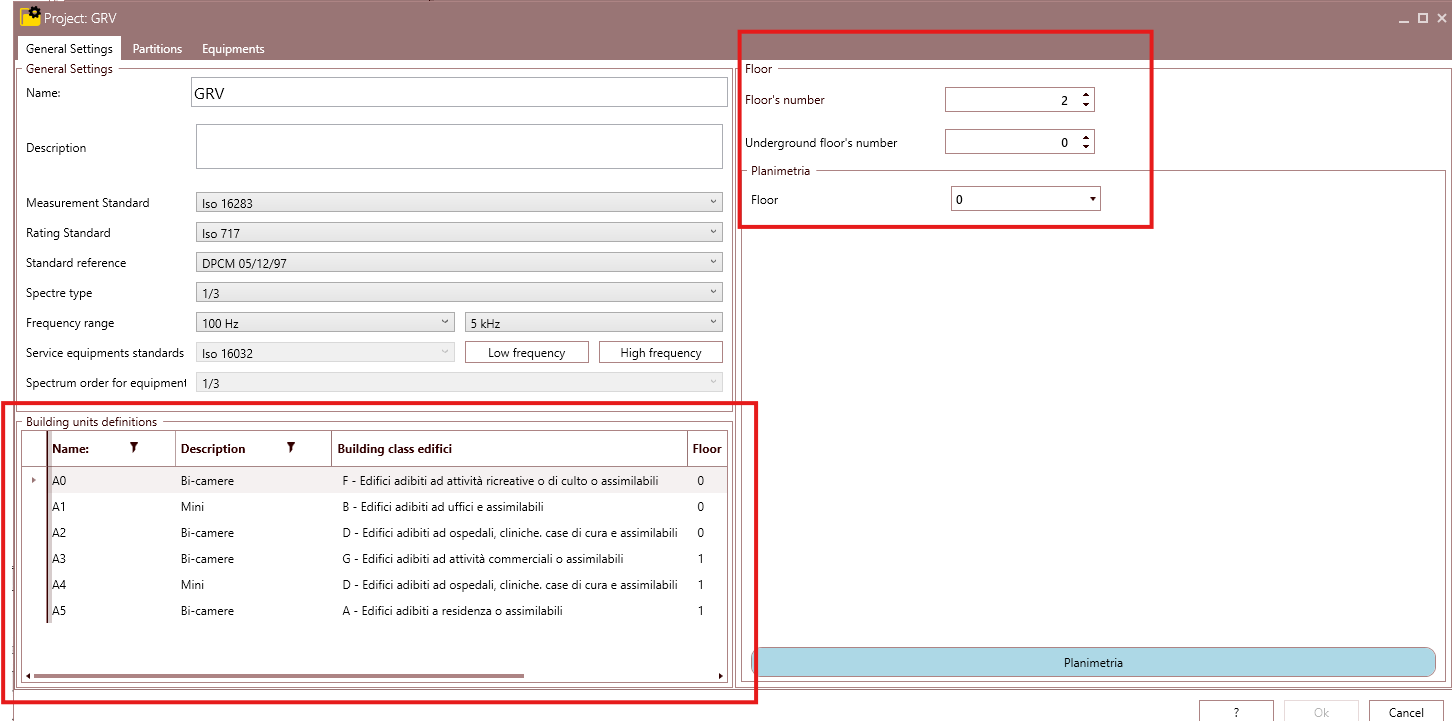Open the 5 kHz frequency range dropdown
Image resolution: width=1452 pixels, height=721 pixels.
coord(593,322)
